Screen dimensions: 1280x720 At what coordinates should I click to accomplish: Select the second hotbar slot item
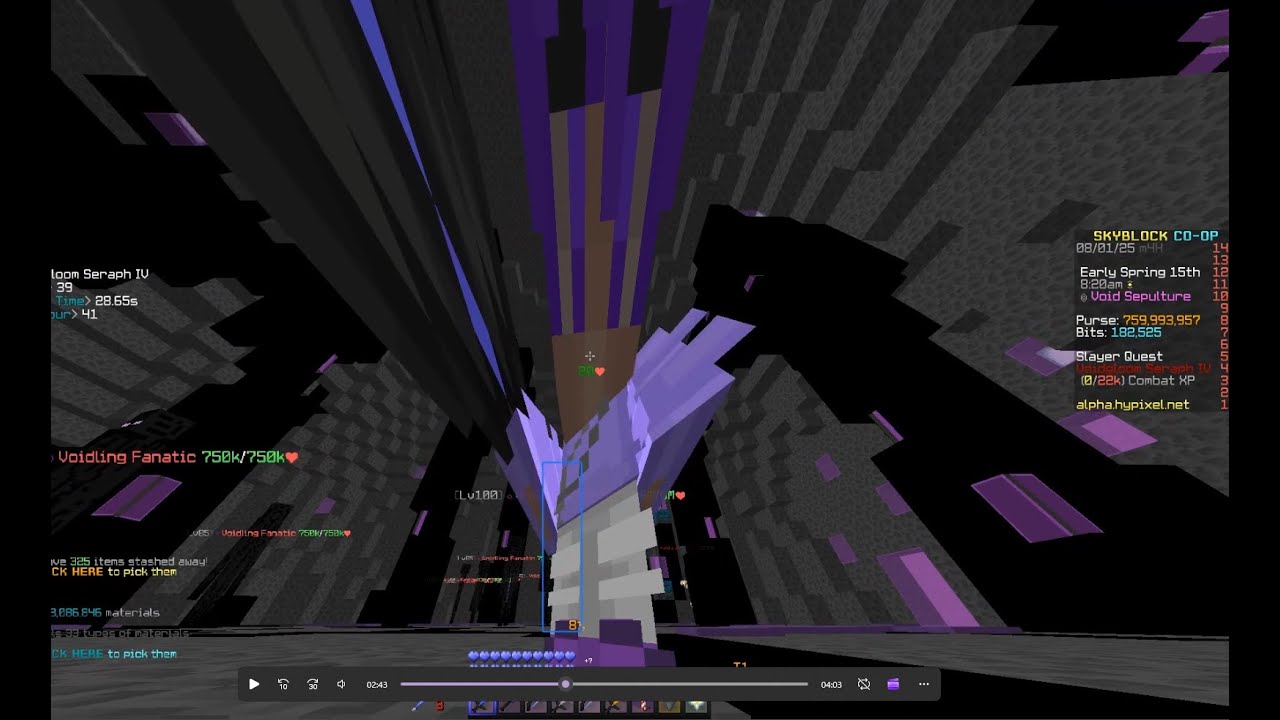click(x=509, y=706)
